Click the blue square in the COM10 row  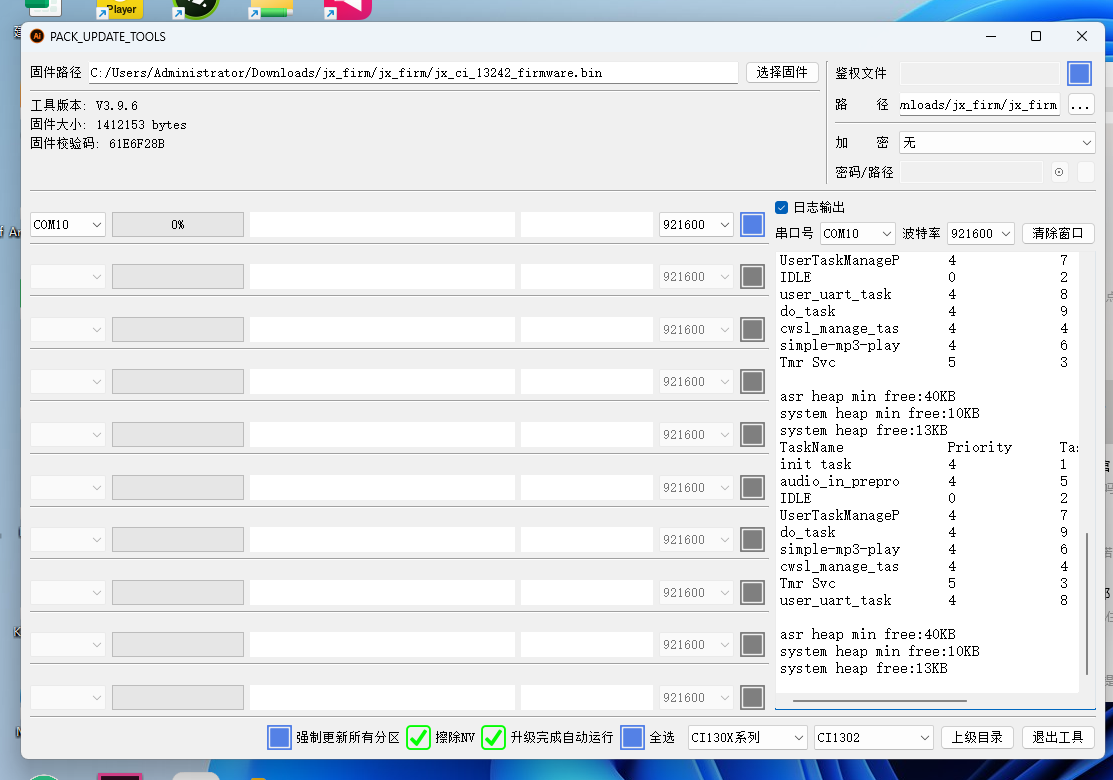point(752,225)
